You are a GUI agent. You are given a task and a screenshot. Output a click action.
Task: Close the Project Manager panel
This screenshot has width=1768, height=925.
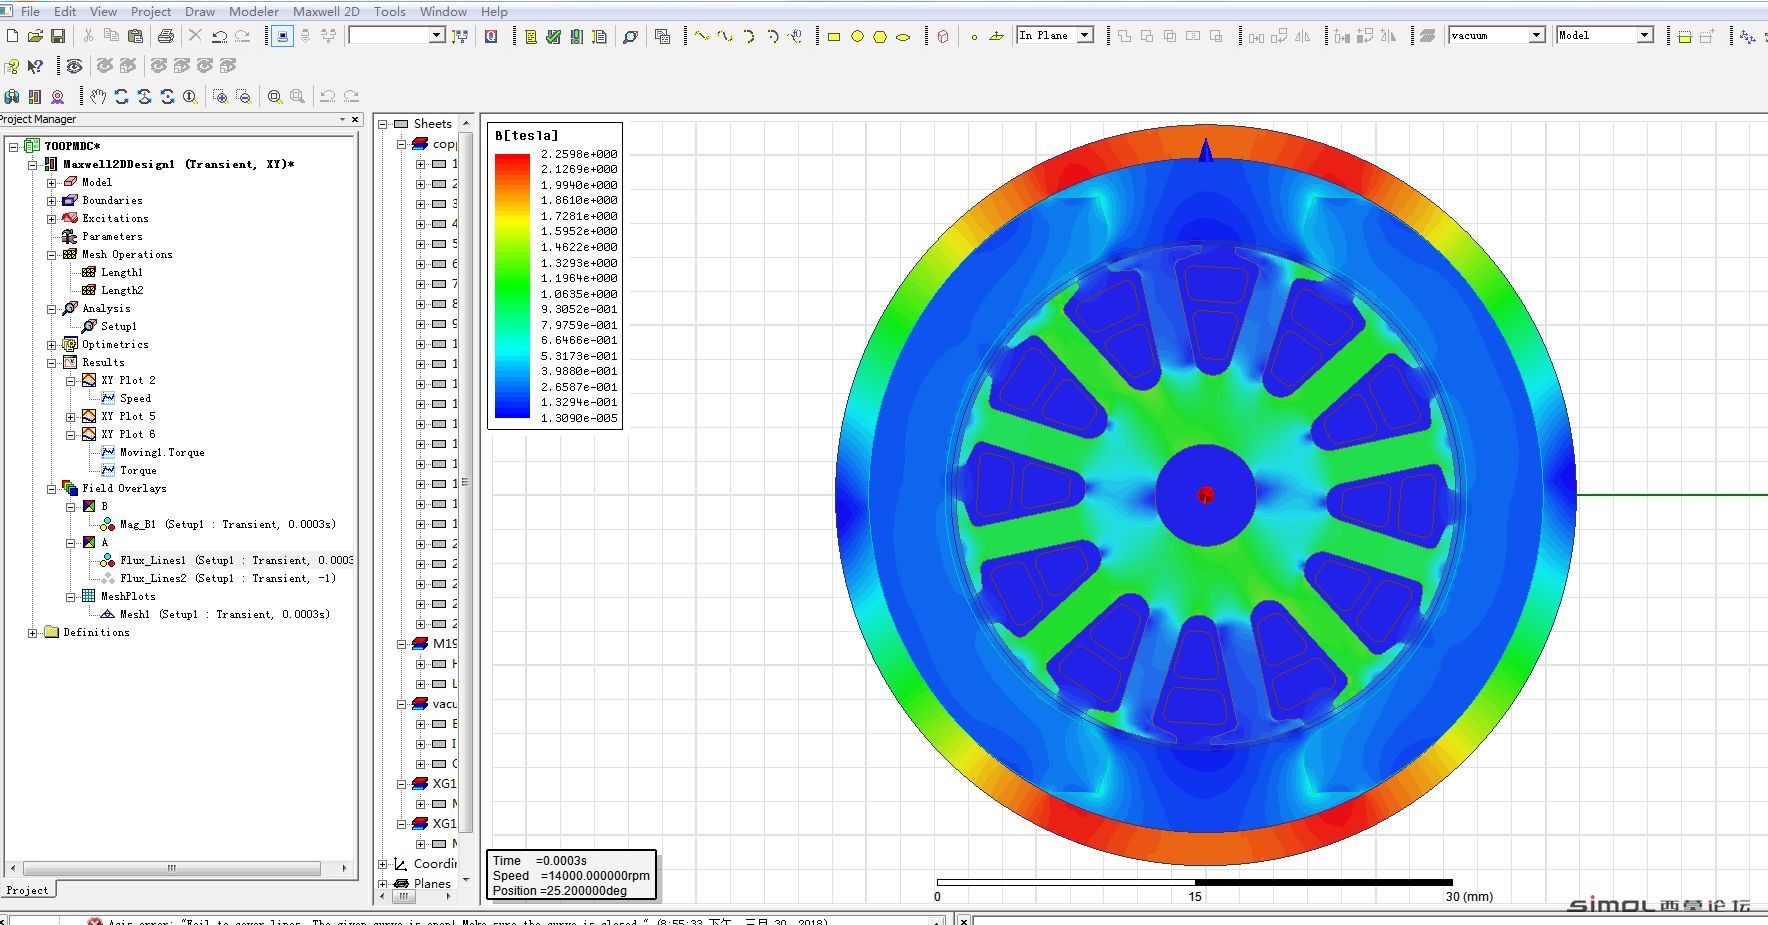(x=354, y=119)
